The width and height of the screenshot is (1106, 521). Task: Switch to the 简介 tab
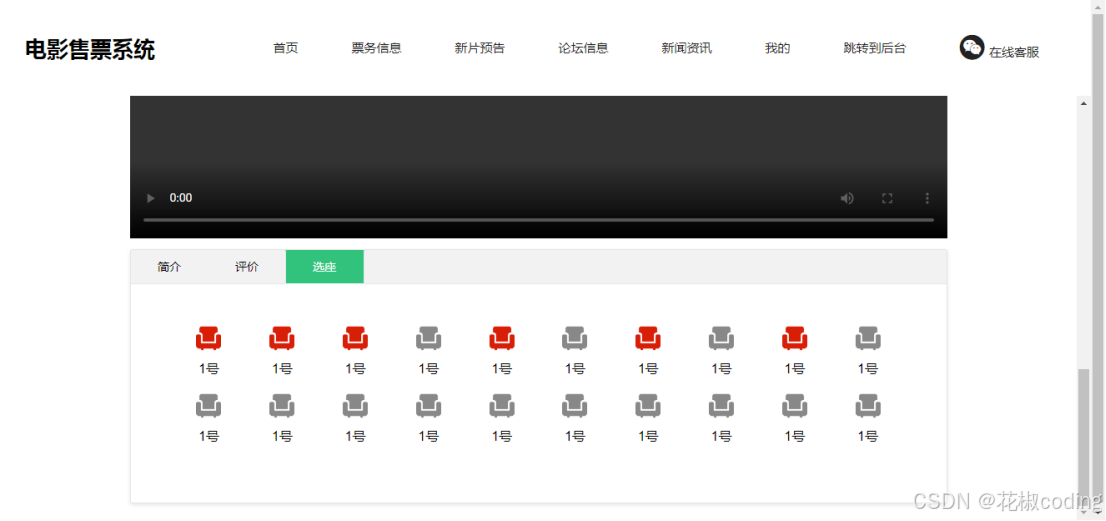click(169, 266)
